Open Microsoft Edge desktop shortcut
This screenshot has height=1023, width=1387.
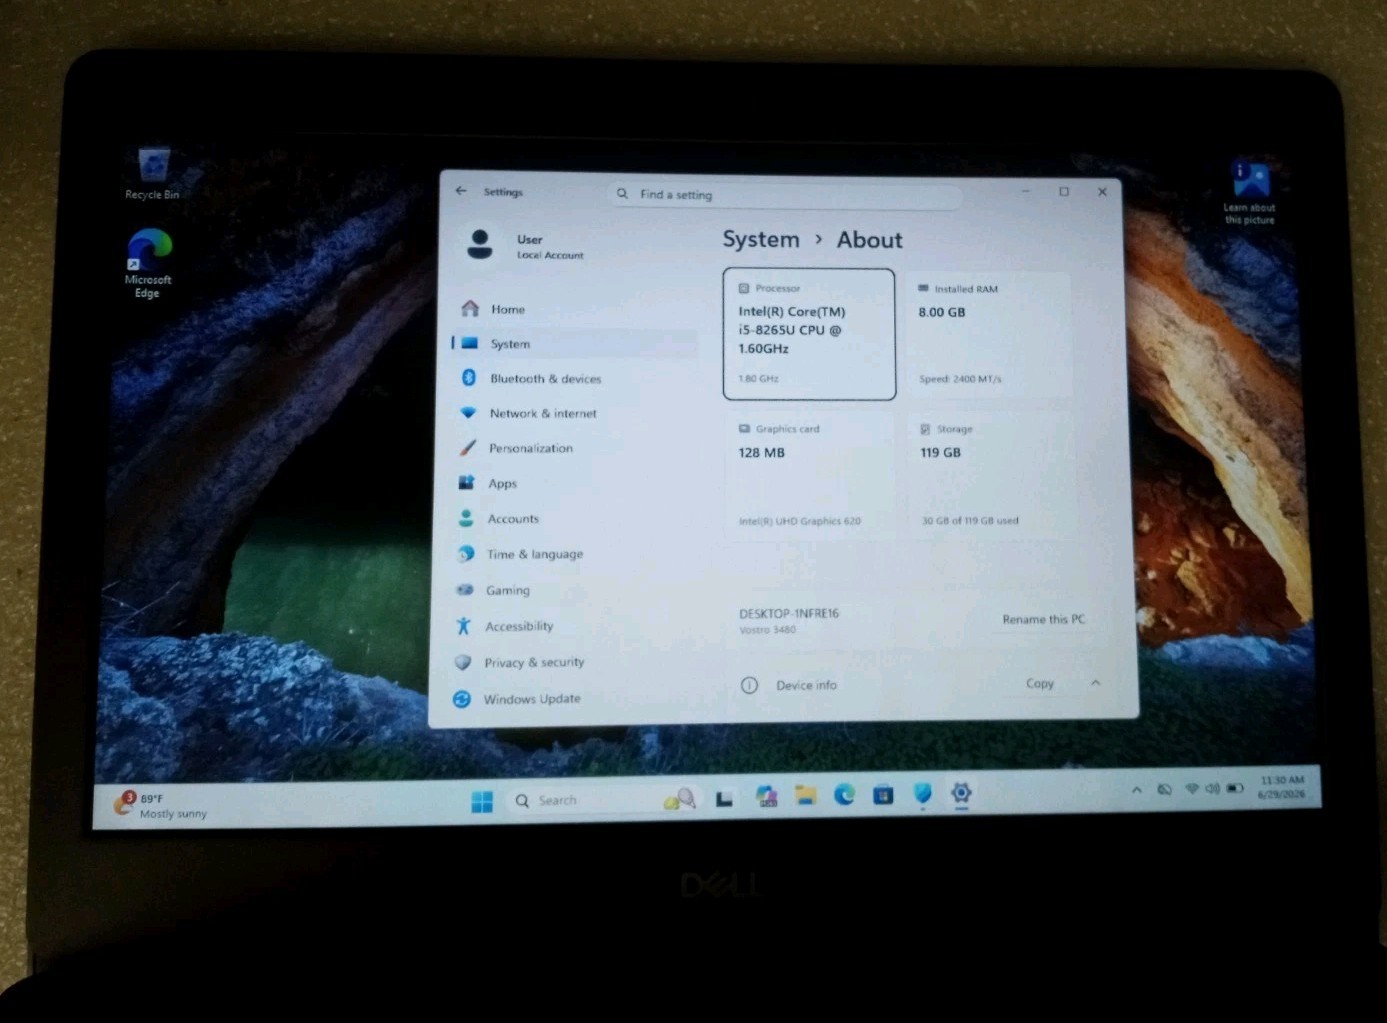point(148,263)
